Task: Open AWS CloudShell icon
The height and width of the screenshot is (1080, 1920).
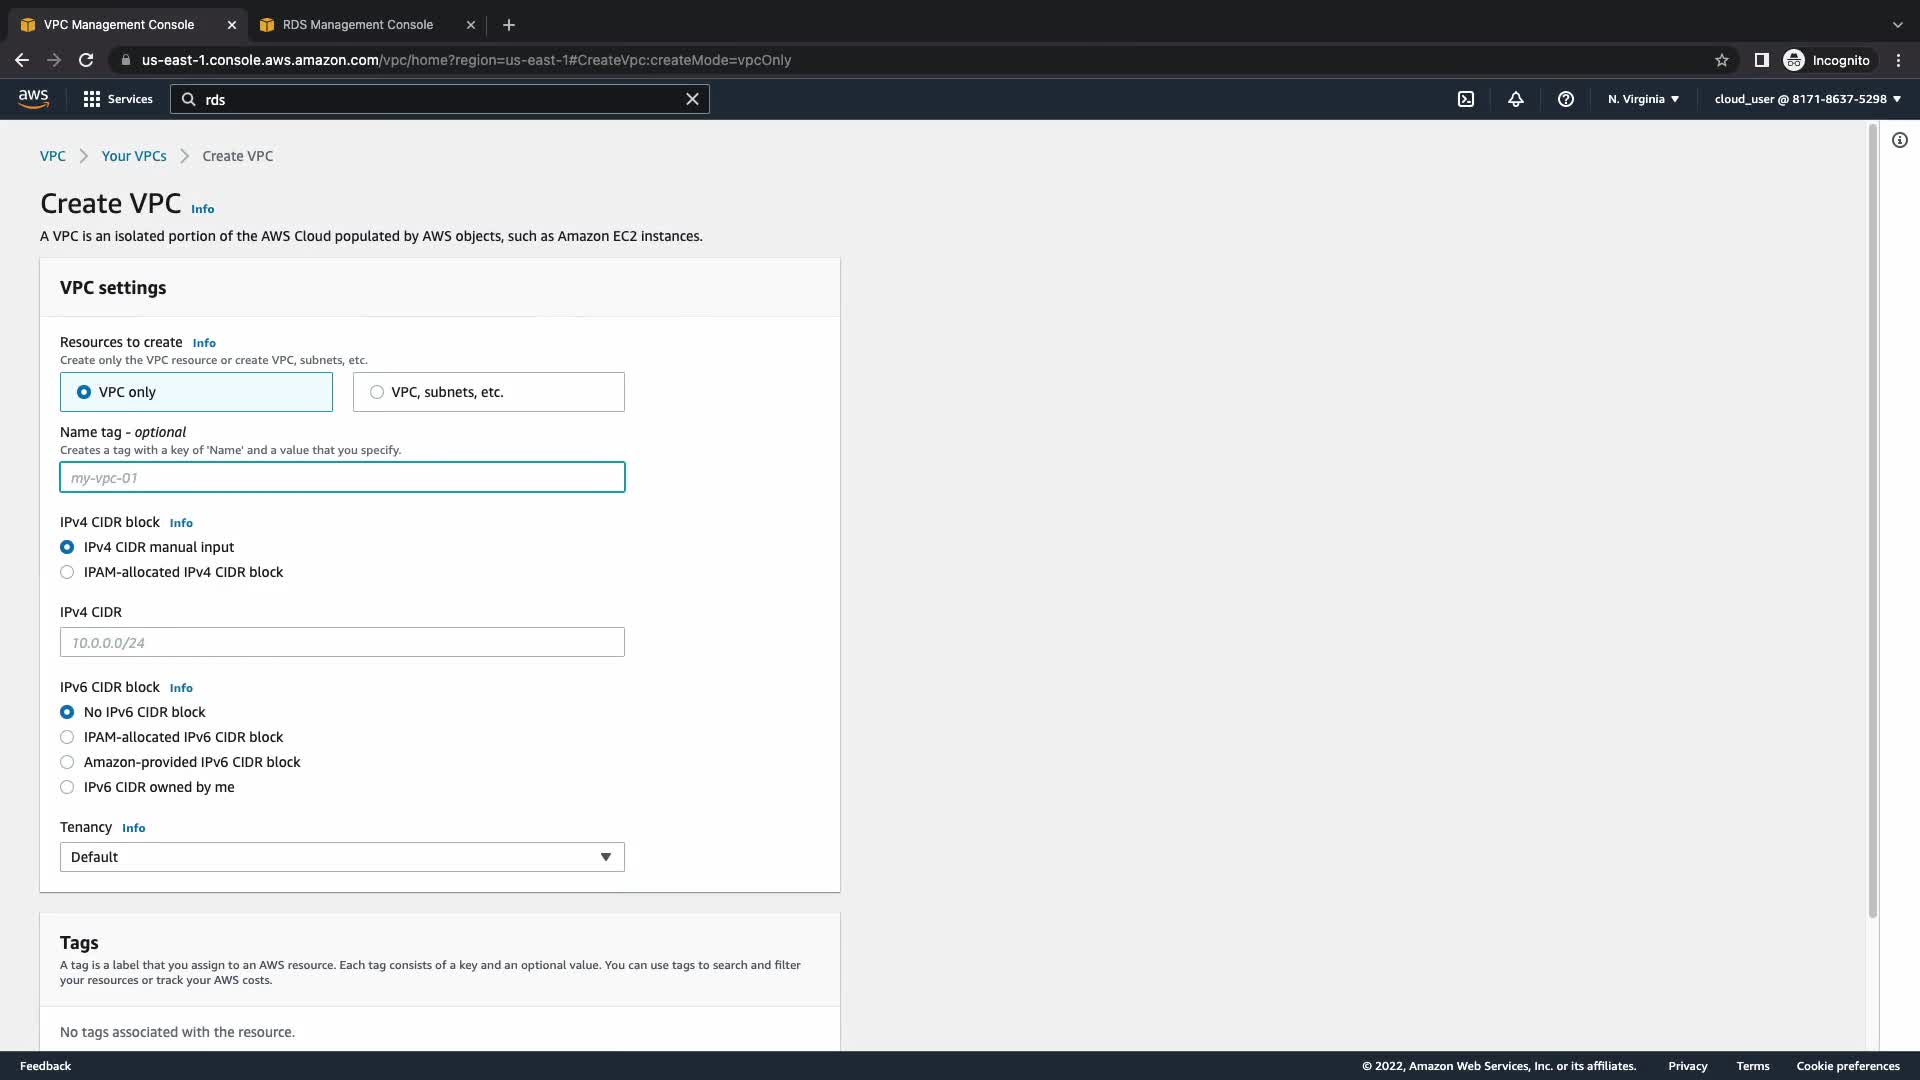Action: click(1466, 99)
